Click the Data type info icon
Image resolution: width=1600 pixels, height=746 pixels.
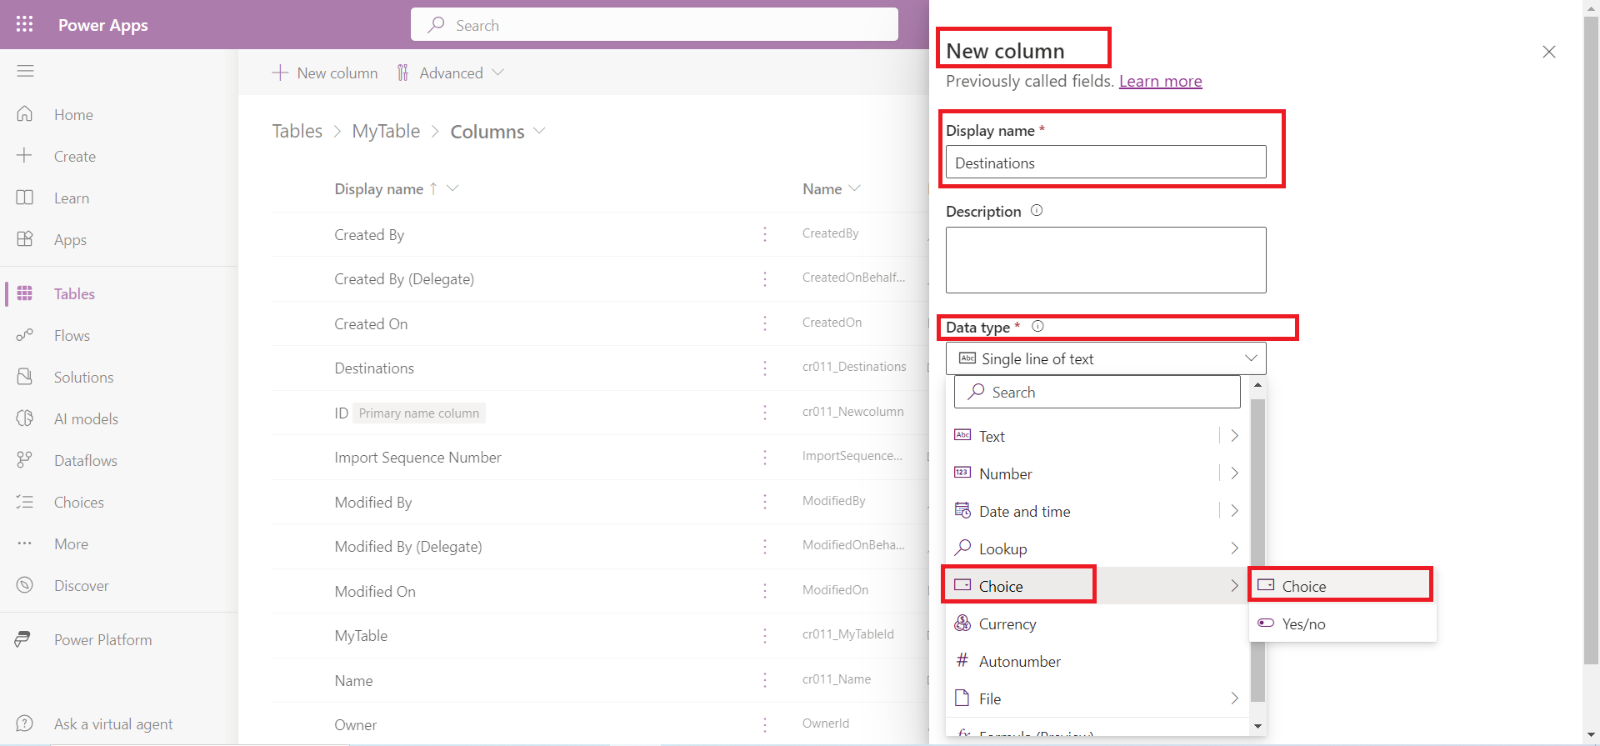[1037, 326]
